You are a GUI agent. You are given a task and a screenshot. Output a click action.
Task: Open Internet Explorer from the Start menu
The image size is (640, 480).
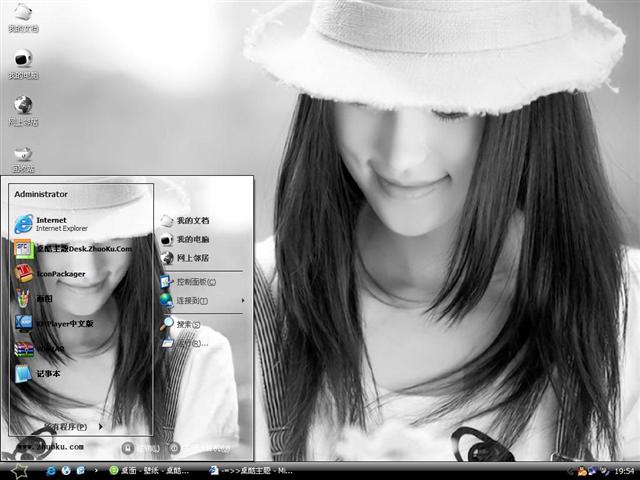pos(60,223)
